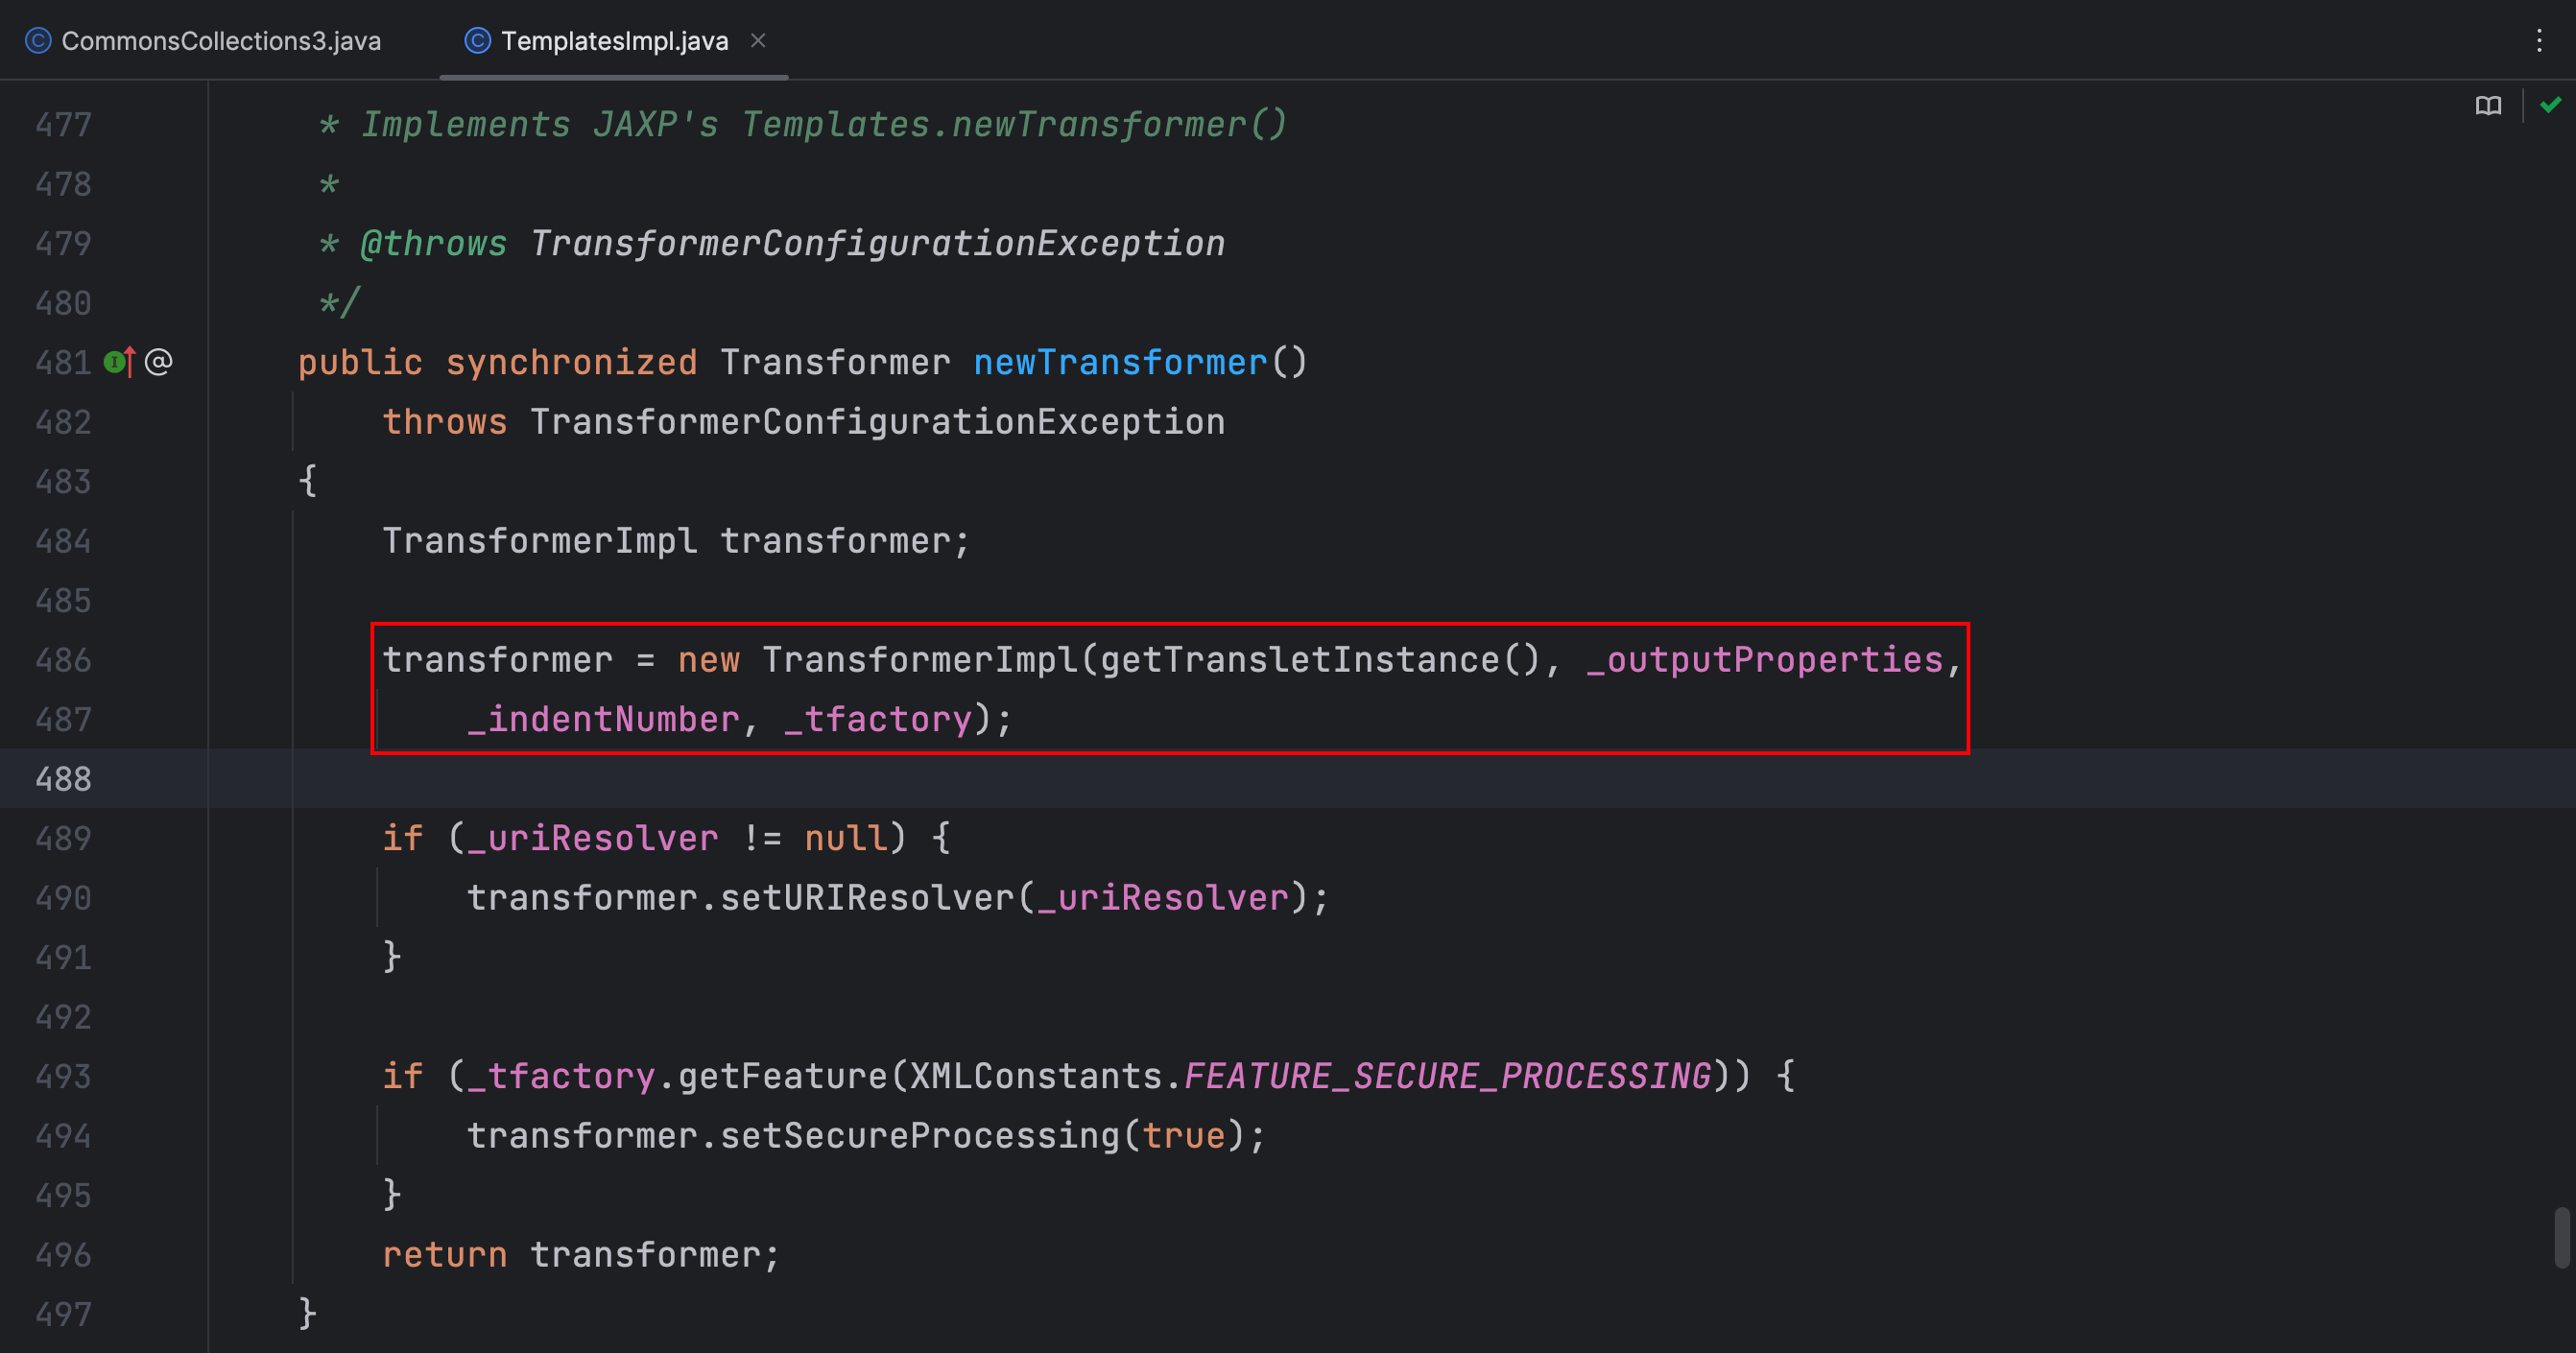
Task: Click 'TransformerImpl transformer;' declaration on line 484
Action: (x=676, y=541)
